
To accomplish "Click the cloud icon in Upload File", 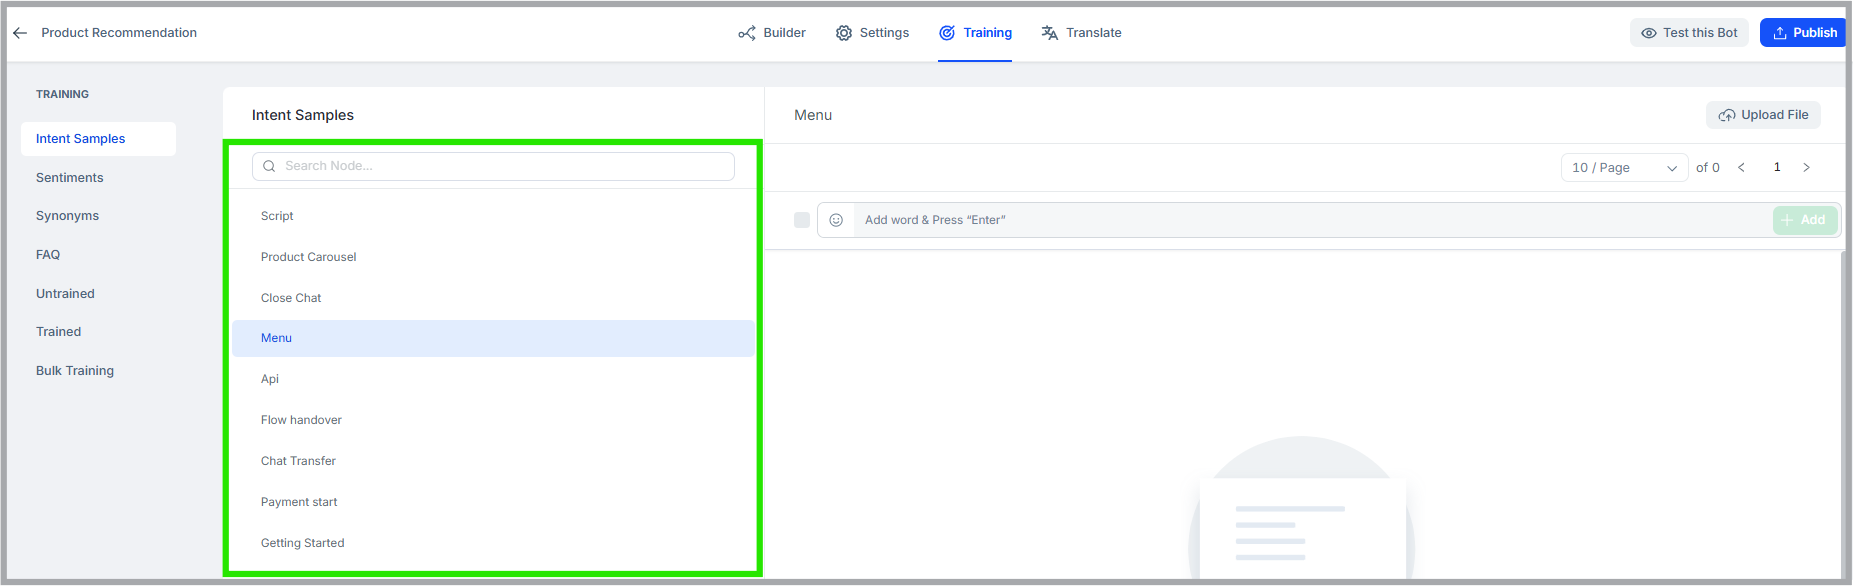I will point(1727,115).
